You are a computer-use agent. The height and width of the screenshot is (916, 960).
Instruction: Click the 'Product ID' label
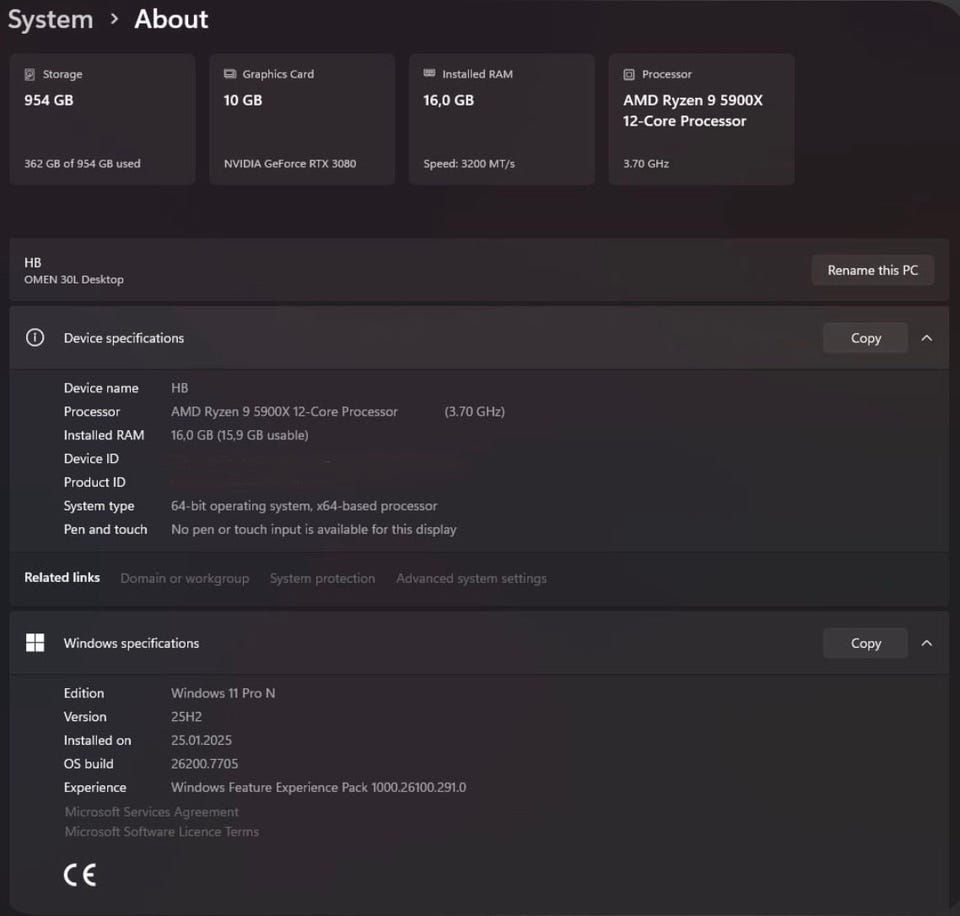click(94, 482)
